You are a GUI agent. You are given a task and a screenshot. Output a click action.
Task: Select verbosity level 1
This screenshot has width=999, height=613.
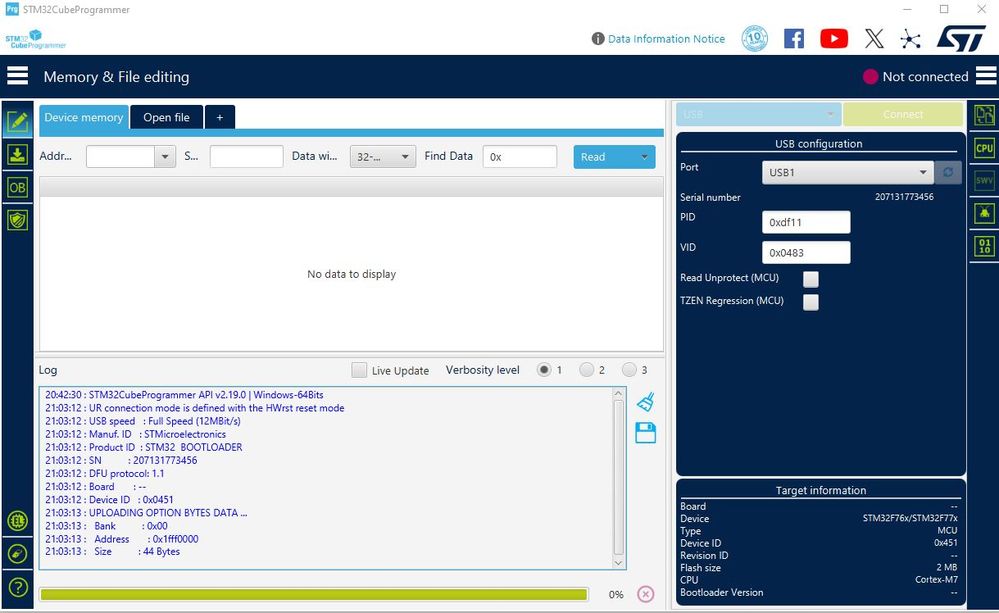click(x=544, y=370)
